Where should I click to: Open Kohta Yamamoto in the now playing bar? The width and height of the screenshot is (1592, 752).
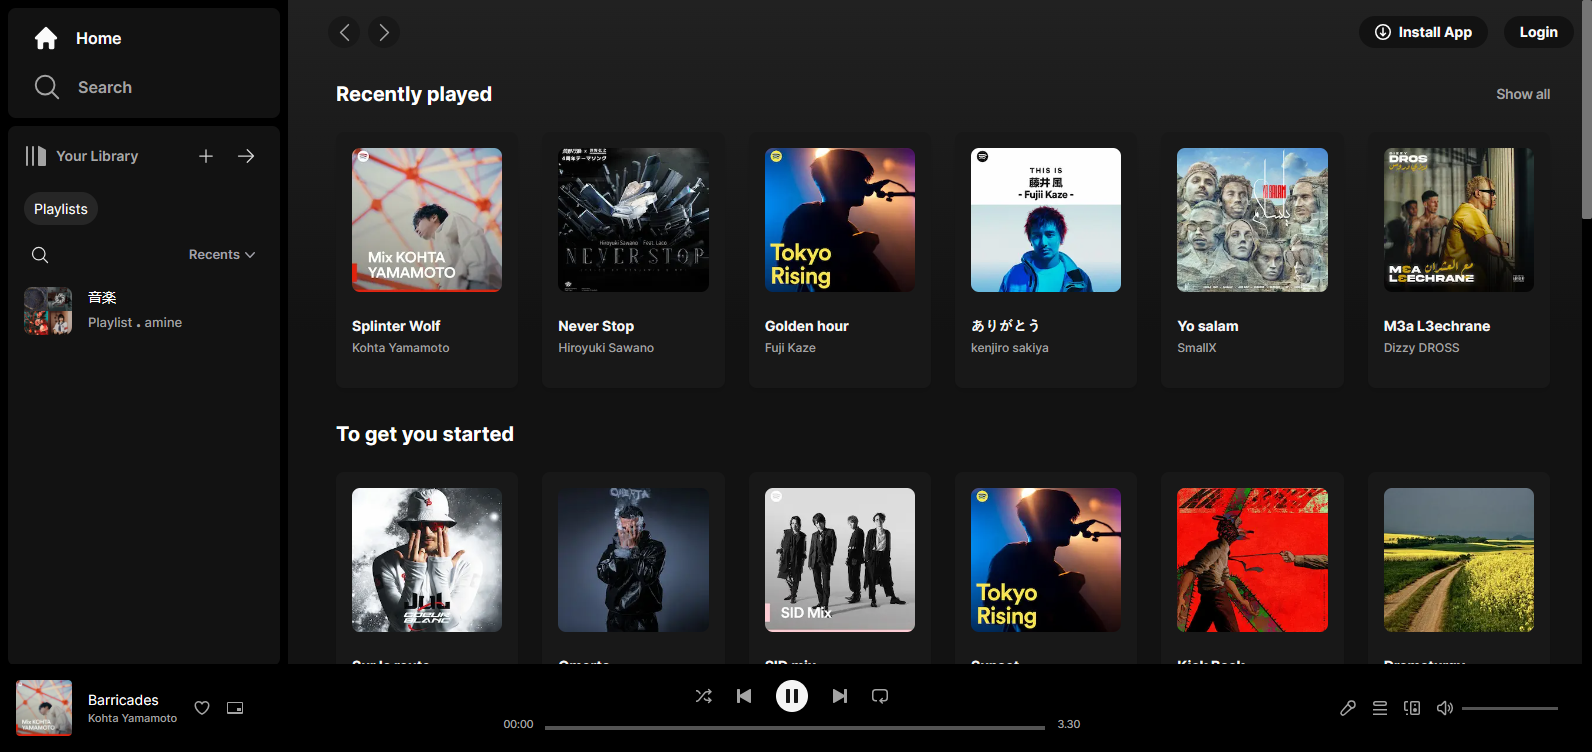point(132,718)
